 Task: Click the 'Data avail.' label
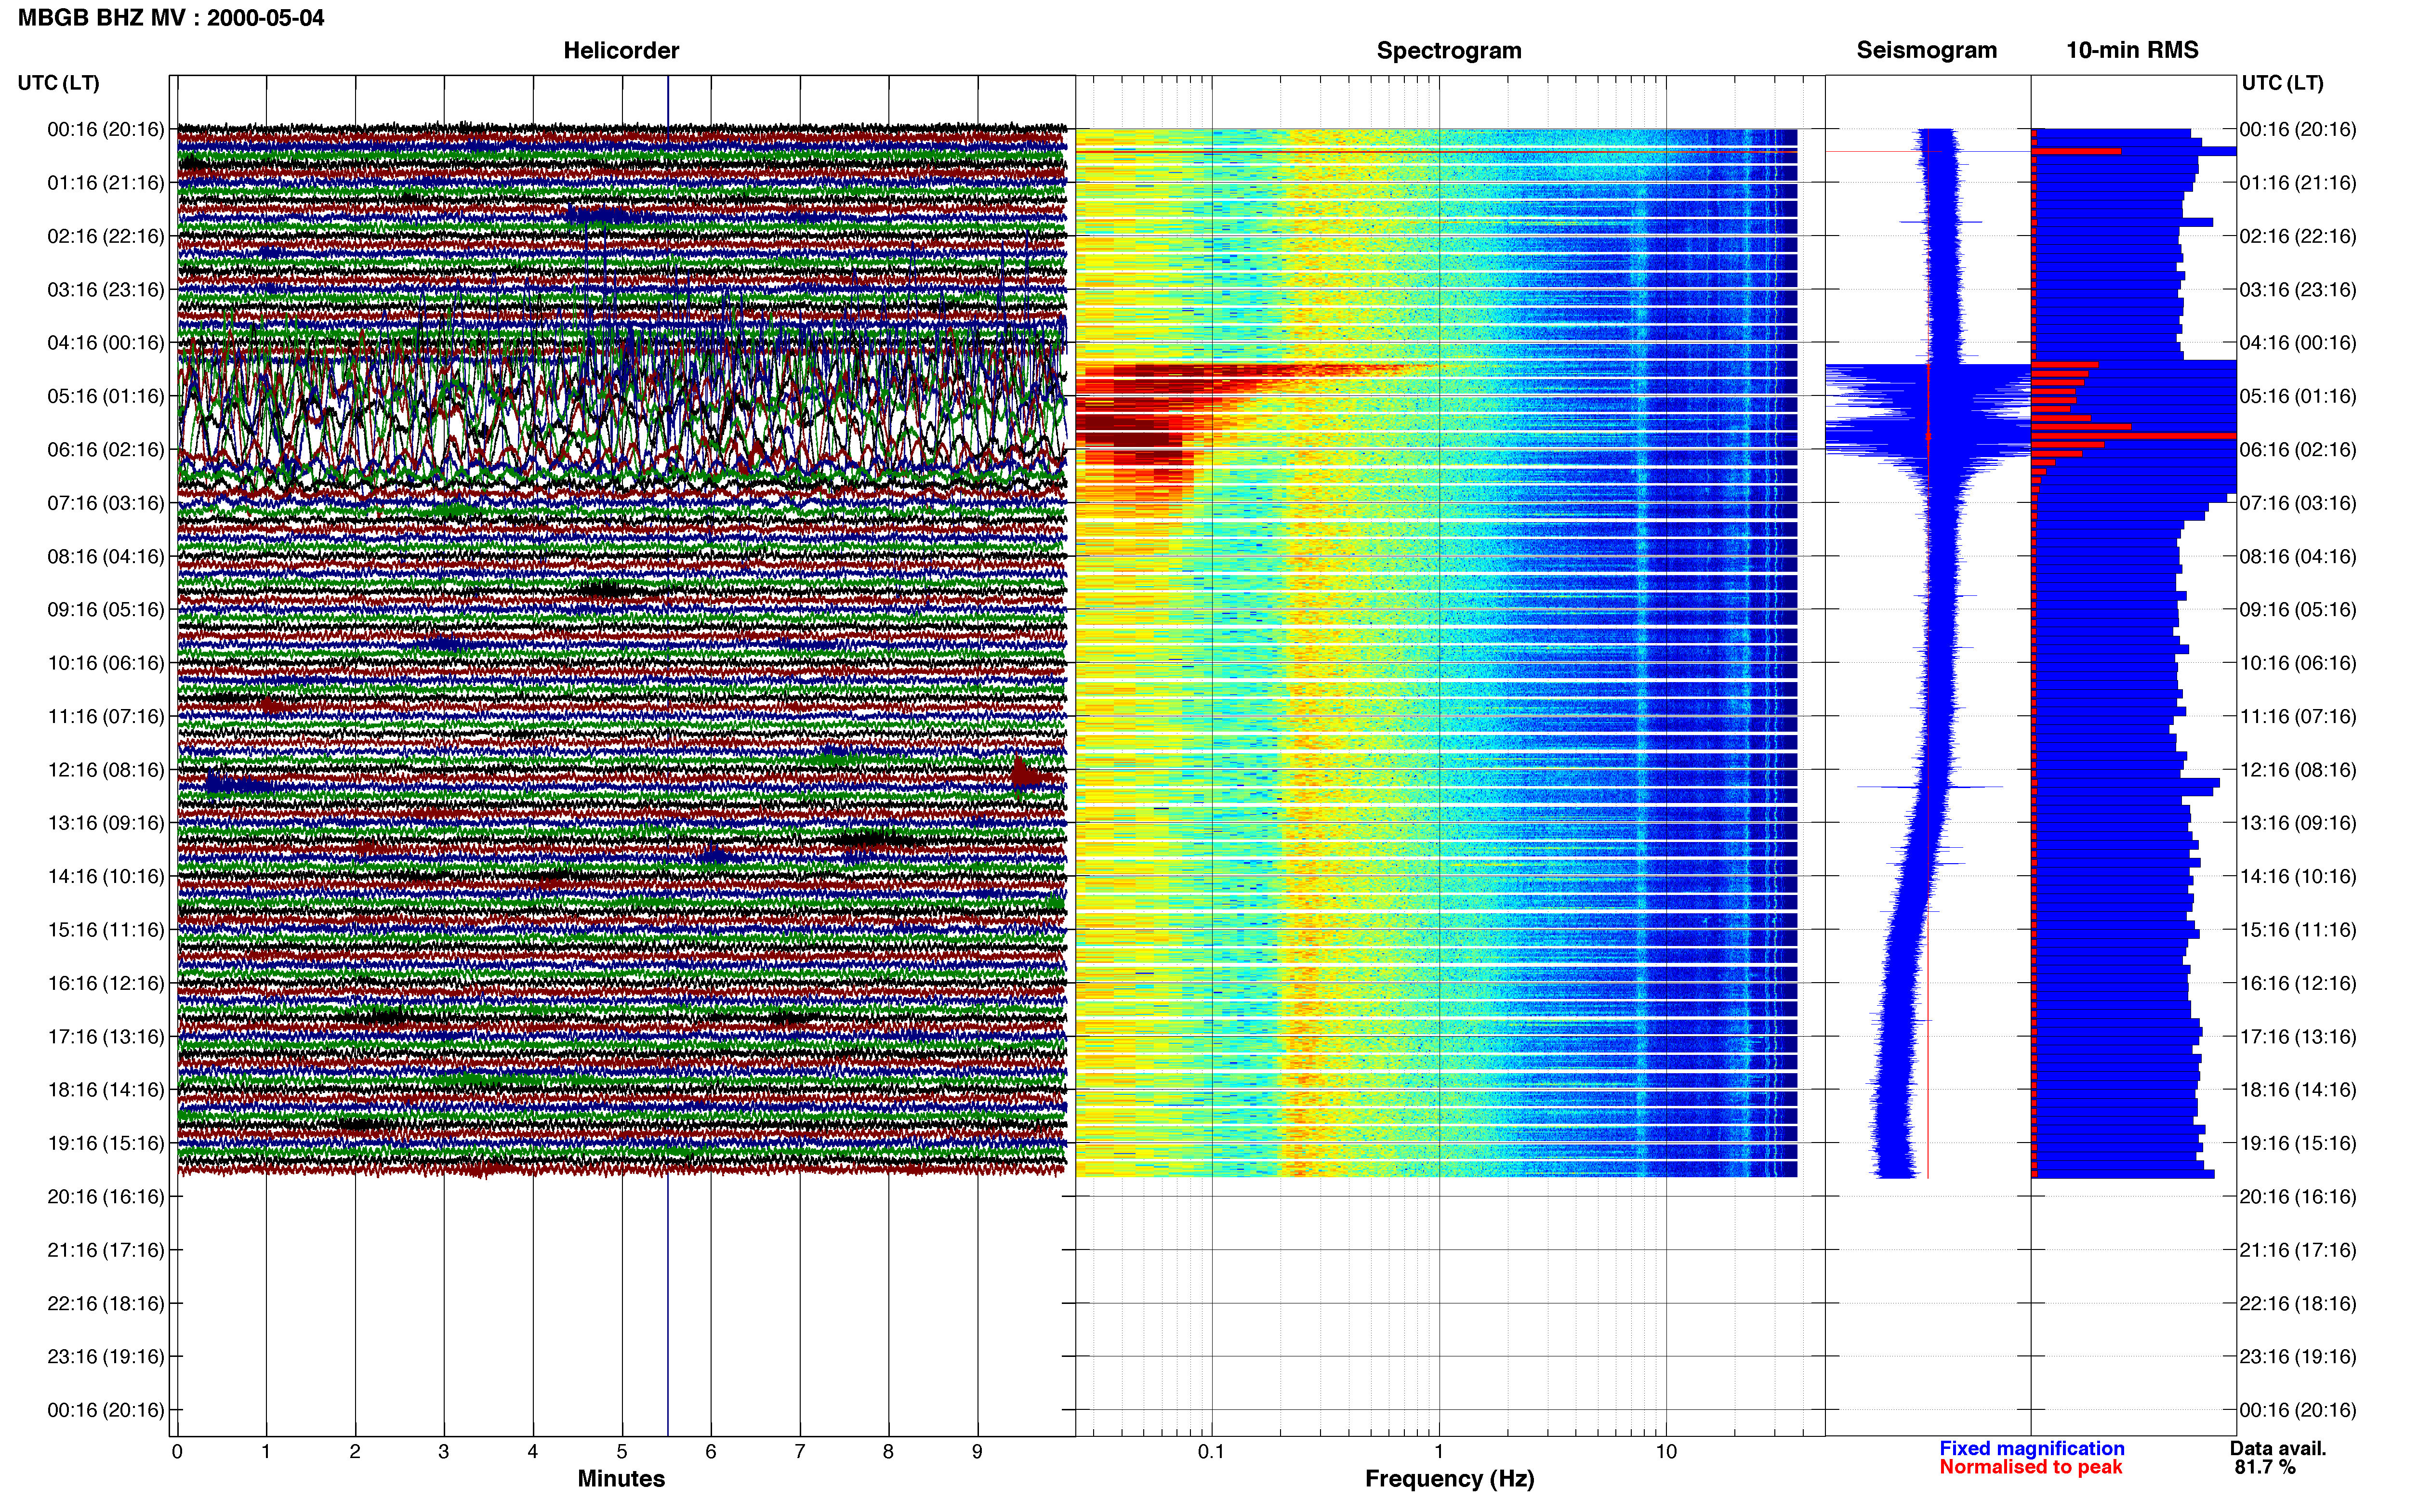click(x=2278, y=1448)
